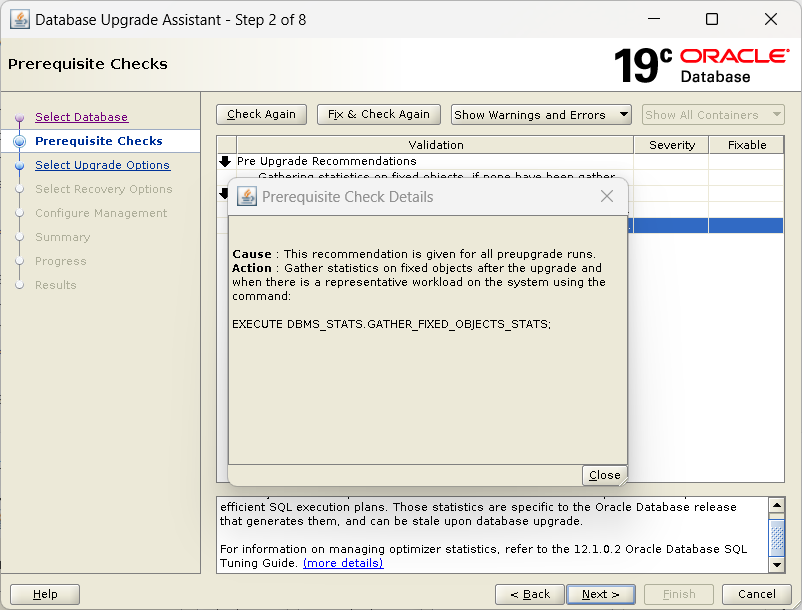Collapse Pre Upgrade Recommendations row arrow

pos(225,162)
